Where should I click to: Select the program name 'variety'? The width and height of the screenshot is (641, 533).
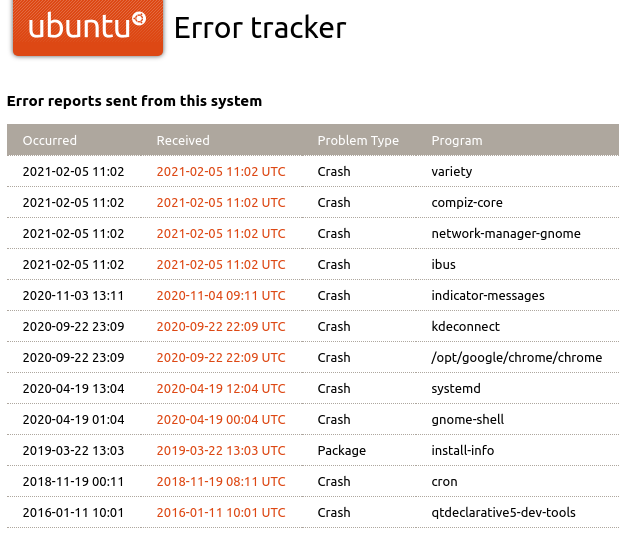[x=452, y=172]
